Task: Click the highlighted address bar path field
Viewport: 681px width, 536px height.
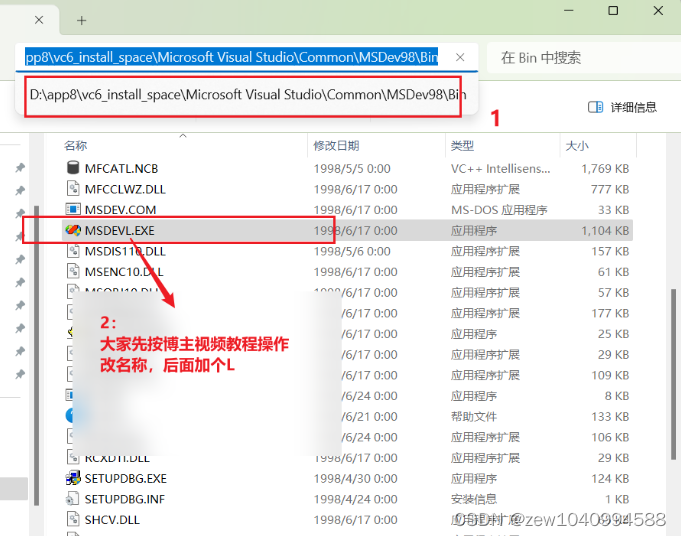Action: click(231, 57)
